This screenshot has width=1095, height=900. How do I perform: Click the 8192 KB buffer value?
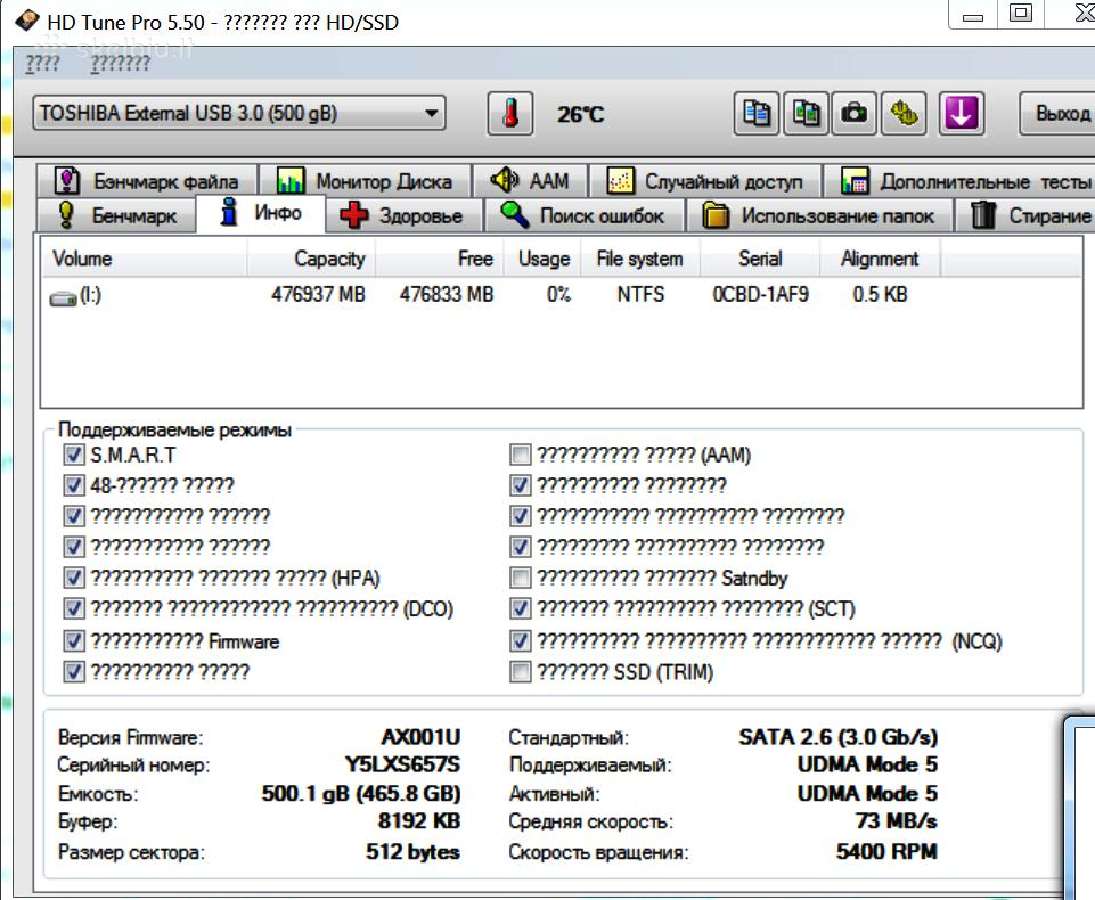click(x=419, y=821)
